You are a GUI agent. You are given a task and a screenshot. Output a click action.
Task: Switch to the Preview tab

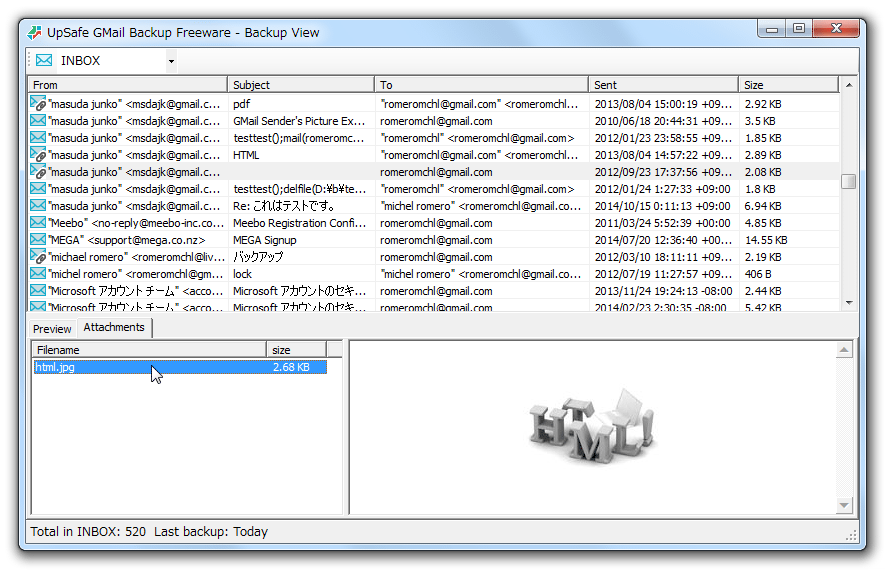52,329
